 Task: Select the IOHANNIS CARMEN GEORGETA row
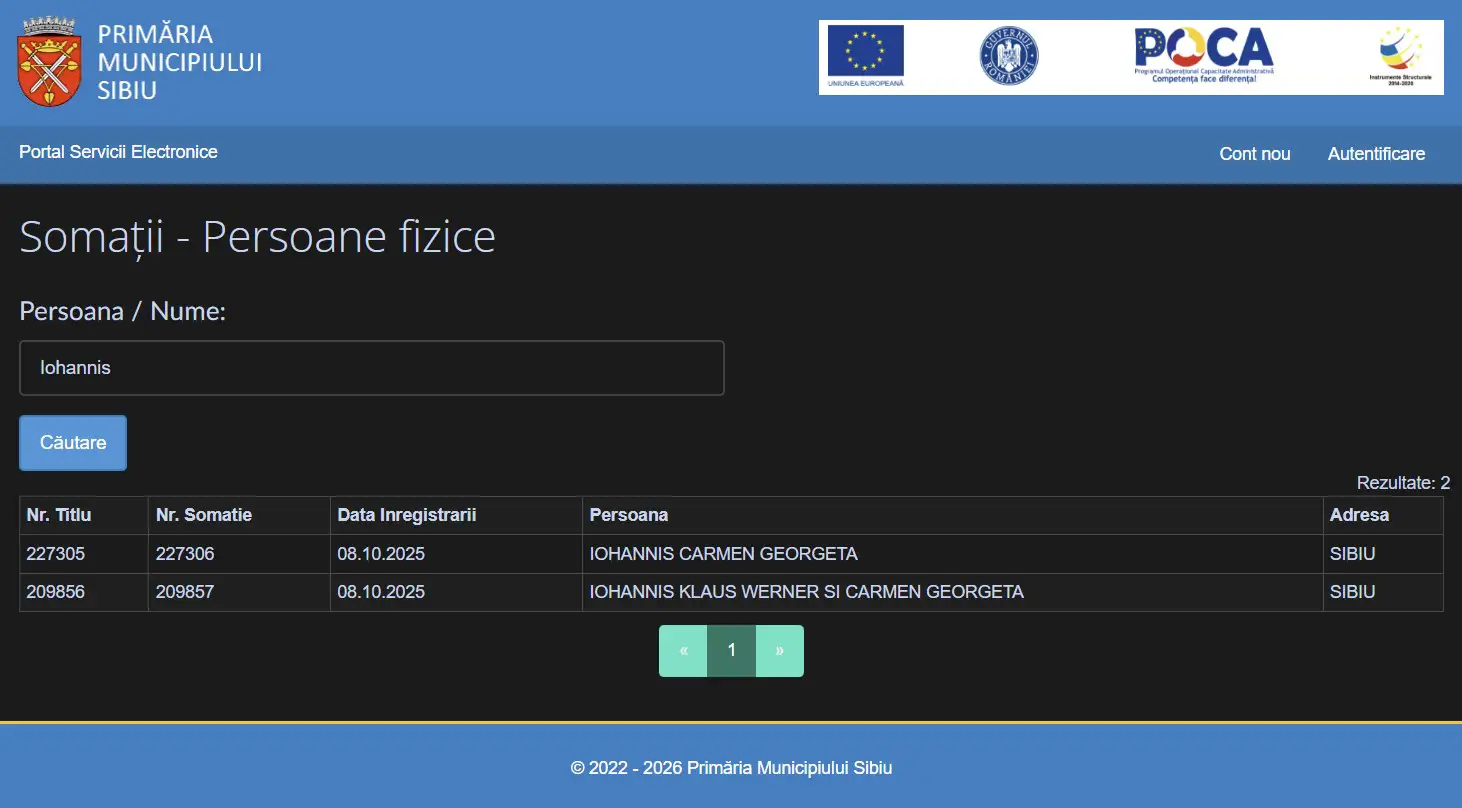731,554
